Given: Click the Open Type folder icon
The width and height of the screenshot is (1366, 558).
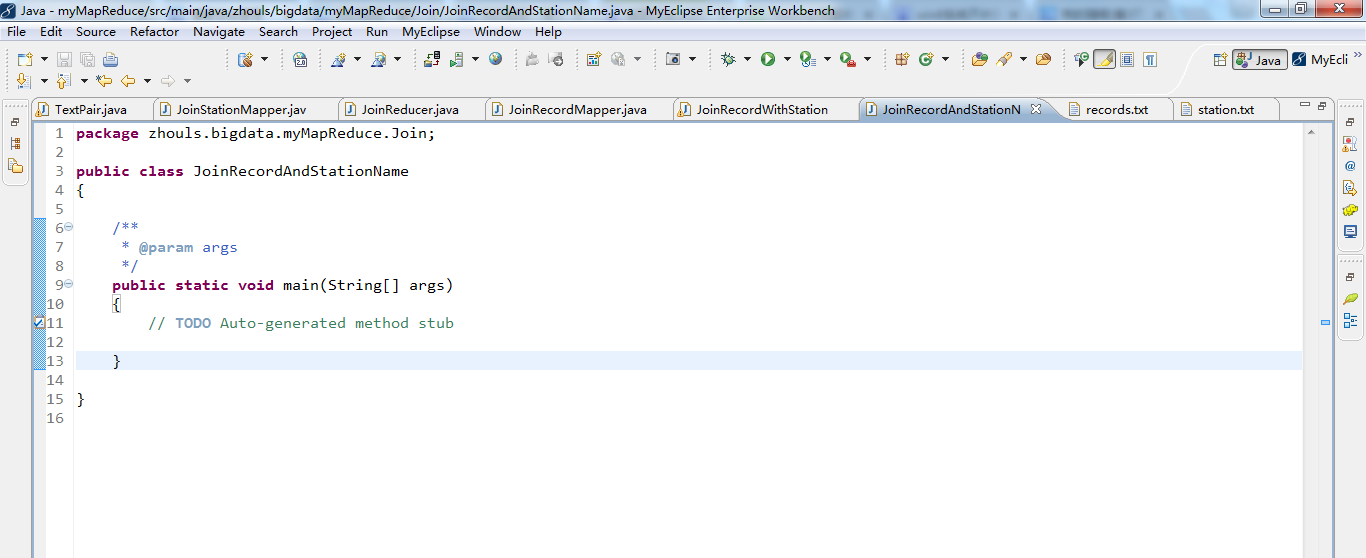Looking at the screenshot, I should point(979,60).
